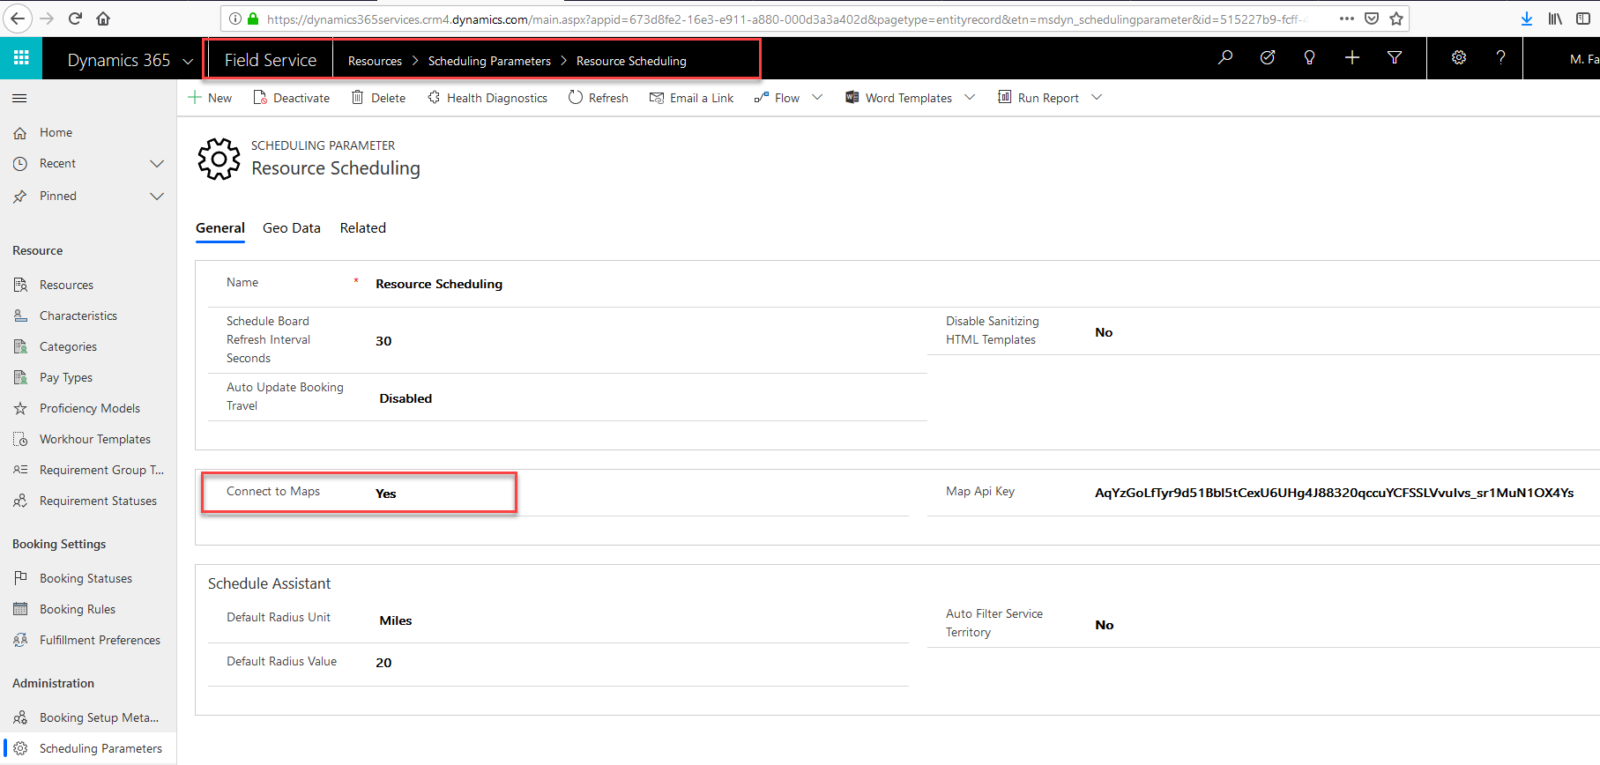
Task: Open the Word Templates dropdown arrow
Action: pos(969,98)
